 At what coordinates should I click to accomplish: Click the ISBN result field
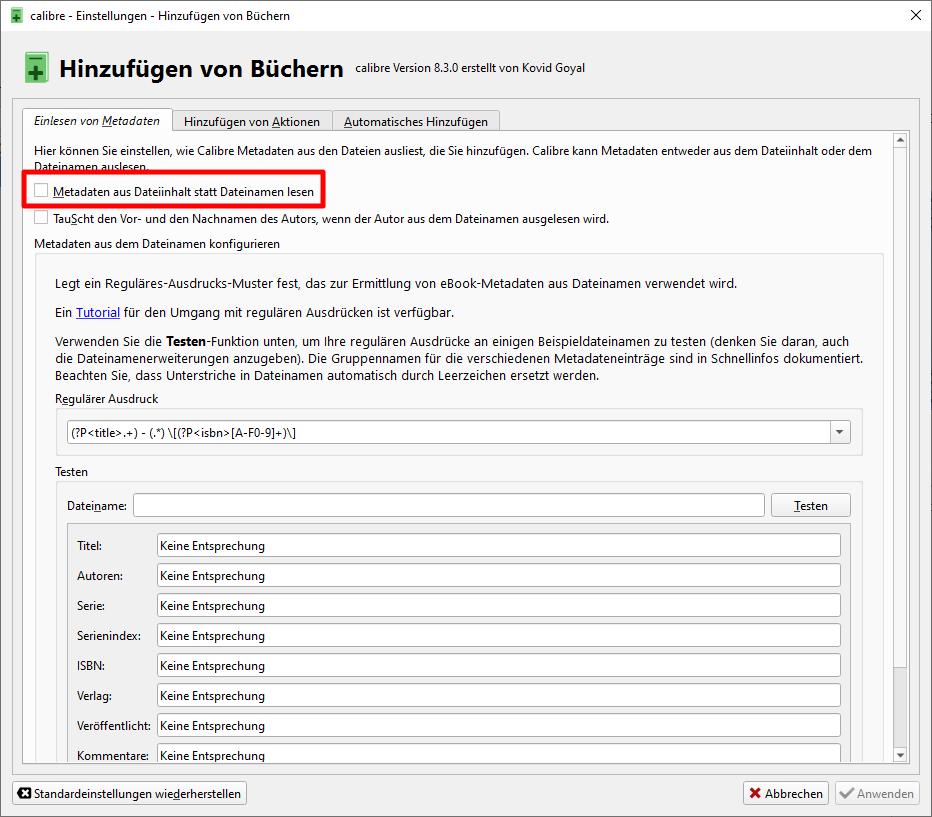click(x=499, y=665)
